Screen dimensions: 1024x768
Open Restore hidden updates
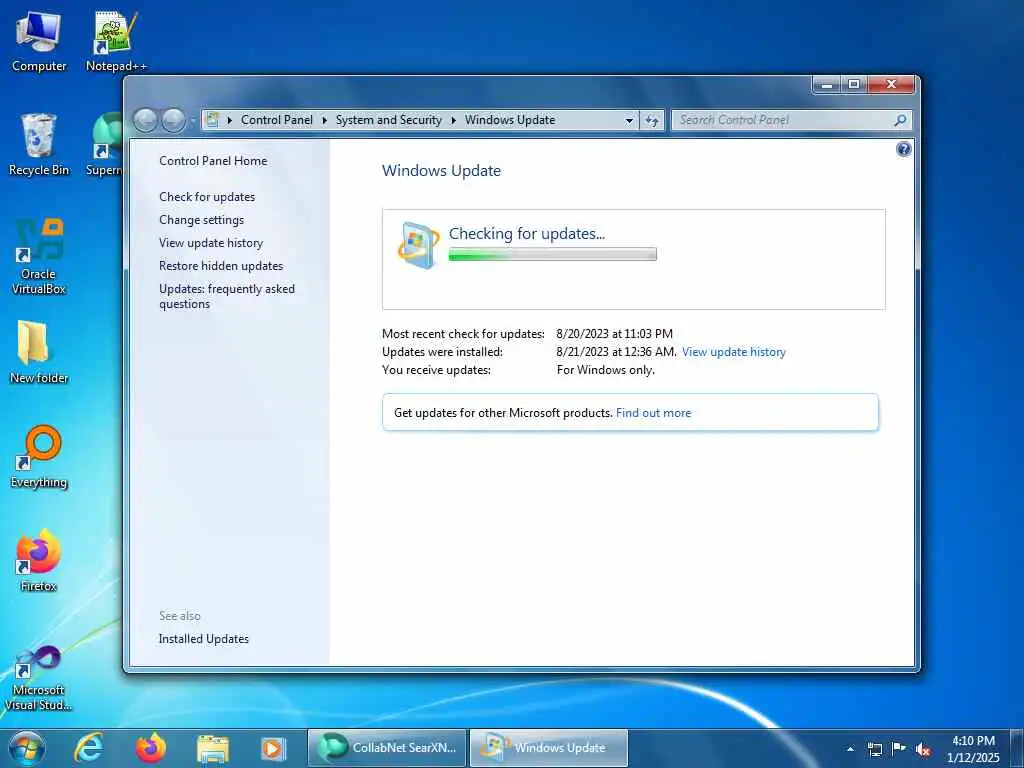[x=221, y=266]
